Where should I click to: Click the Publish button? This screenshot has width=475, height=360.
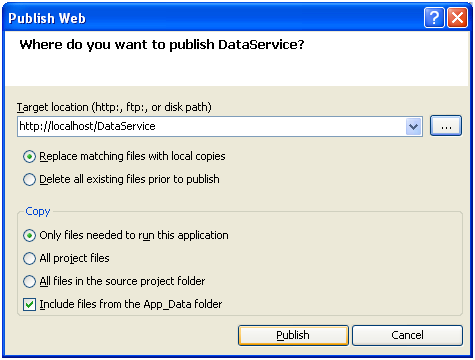point(293,335)
